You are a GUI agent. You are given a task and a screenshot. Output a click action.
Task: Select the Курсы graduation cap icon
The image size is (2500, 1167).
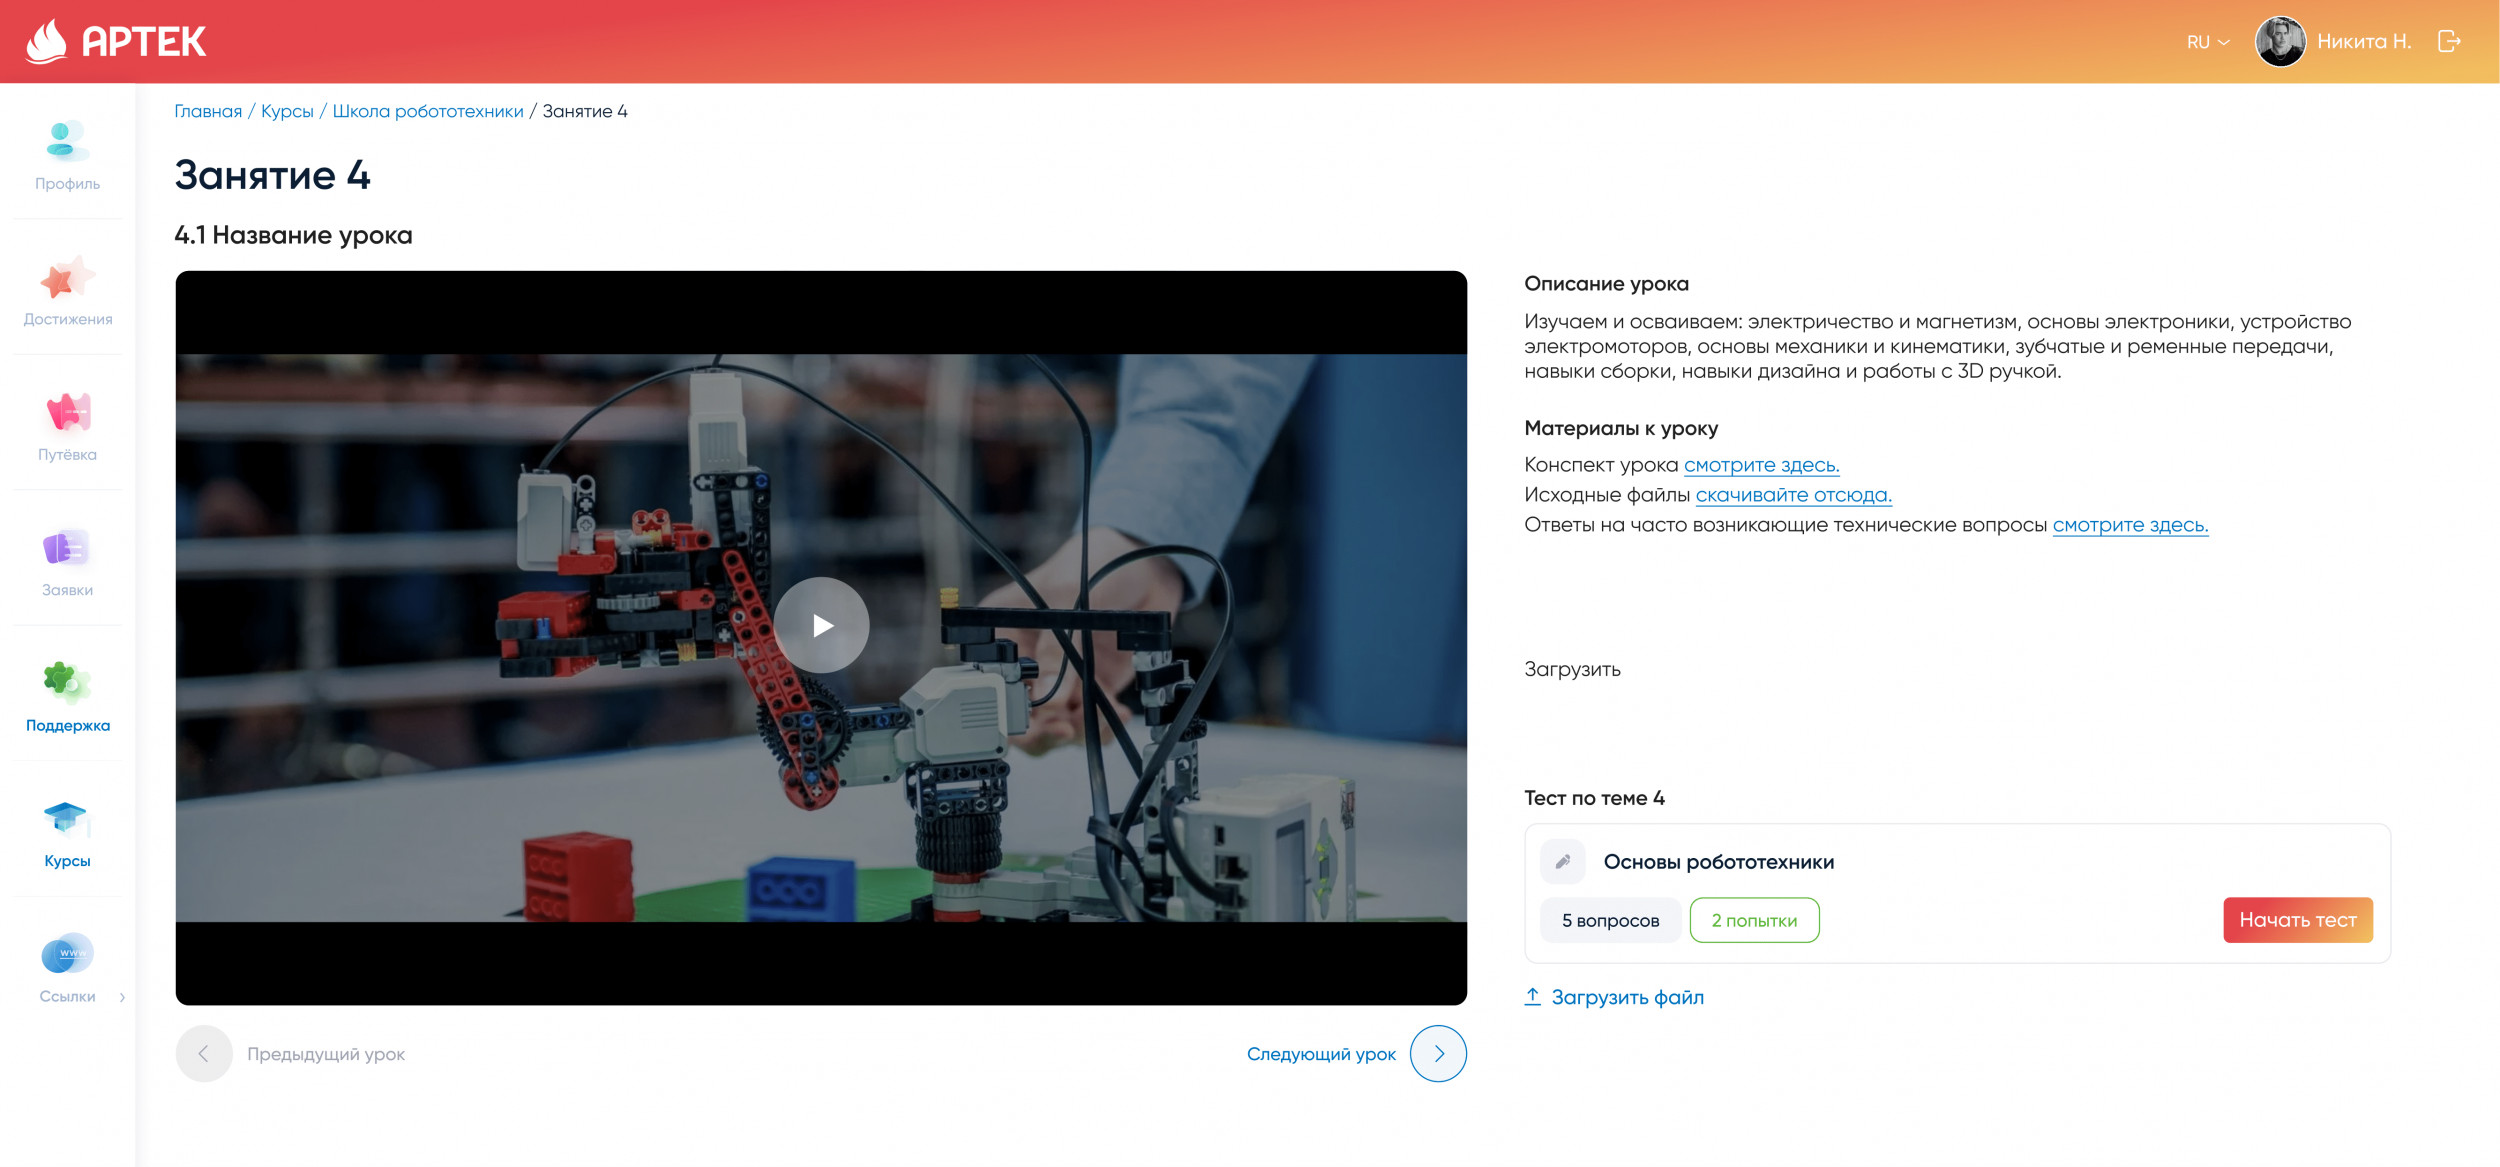(x=67, y=818)
